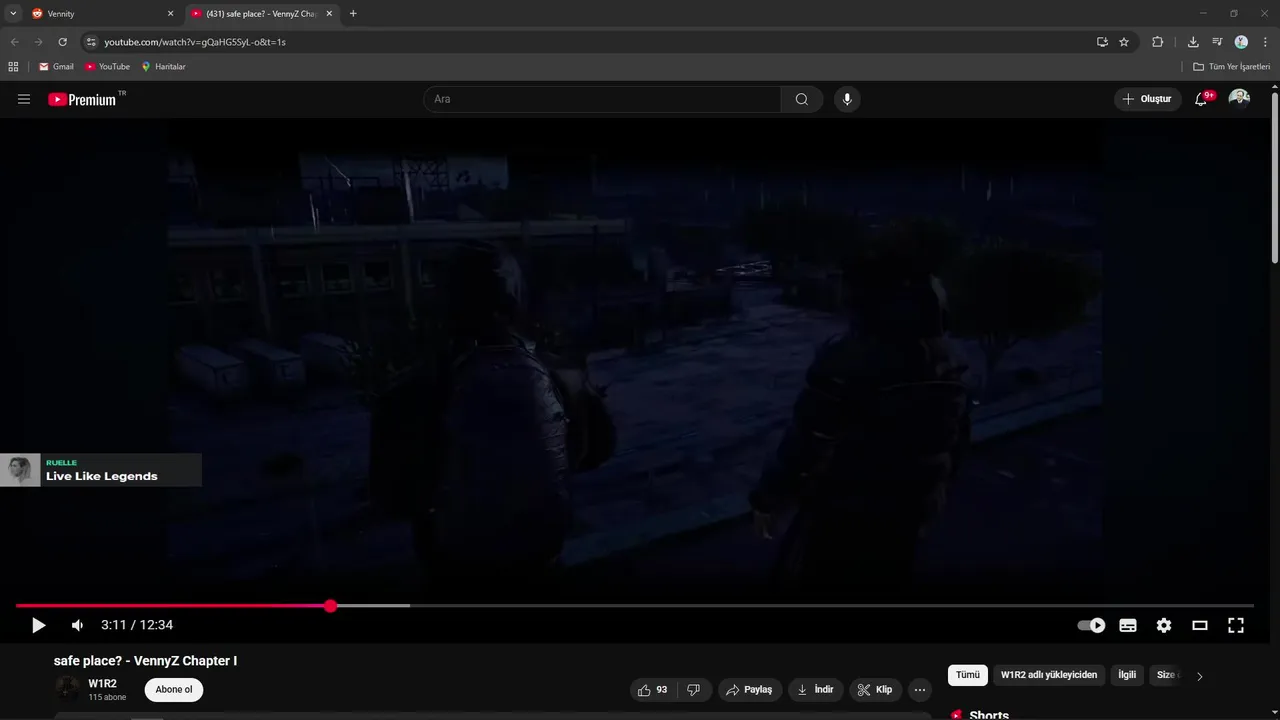The width and height of the screenshot is (1280, 720).
Task: Close the Vennity tab
Action: tap(170, 14)
